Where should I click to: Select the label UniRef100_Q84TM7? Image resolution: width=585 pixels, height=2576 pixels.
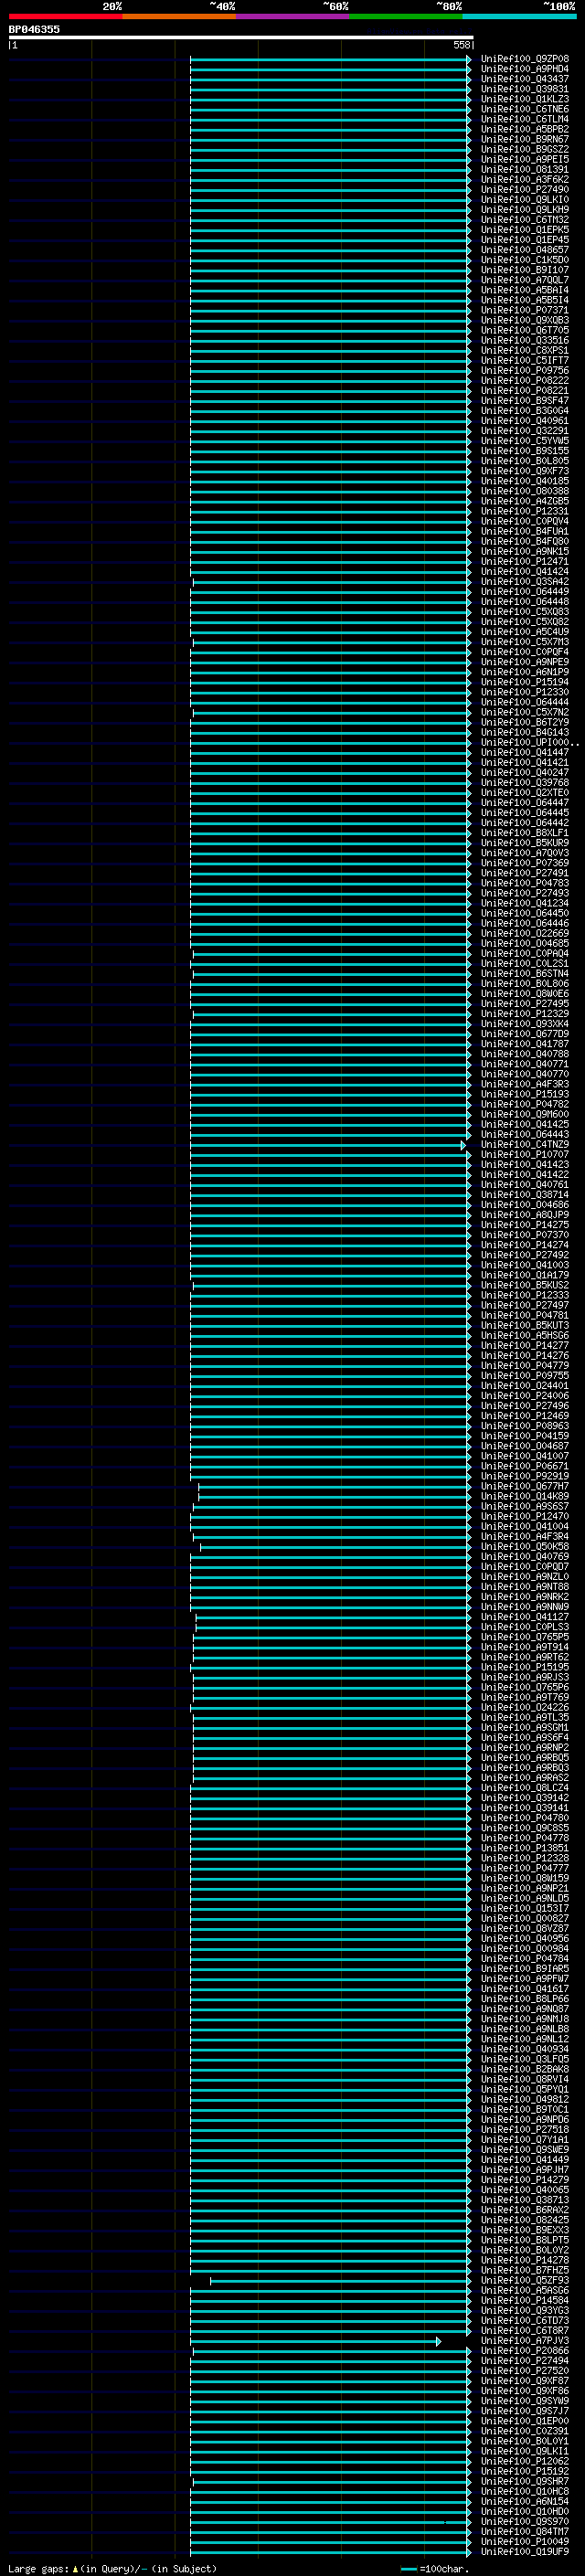click(x=524, y=2532)
